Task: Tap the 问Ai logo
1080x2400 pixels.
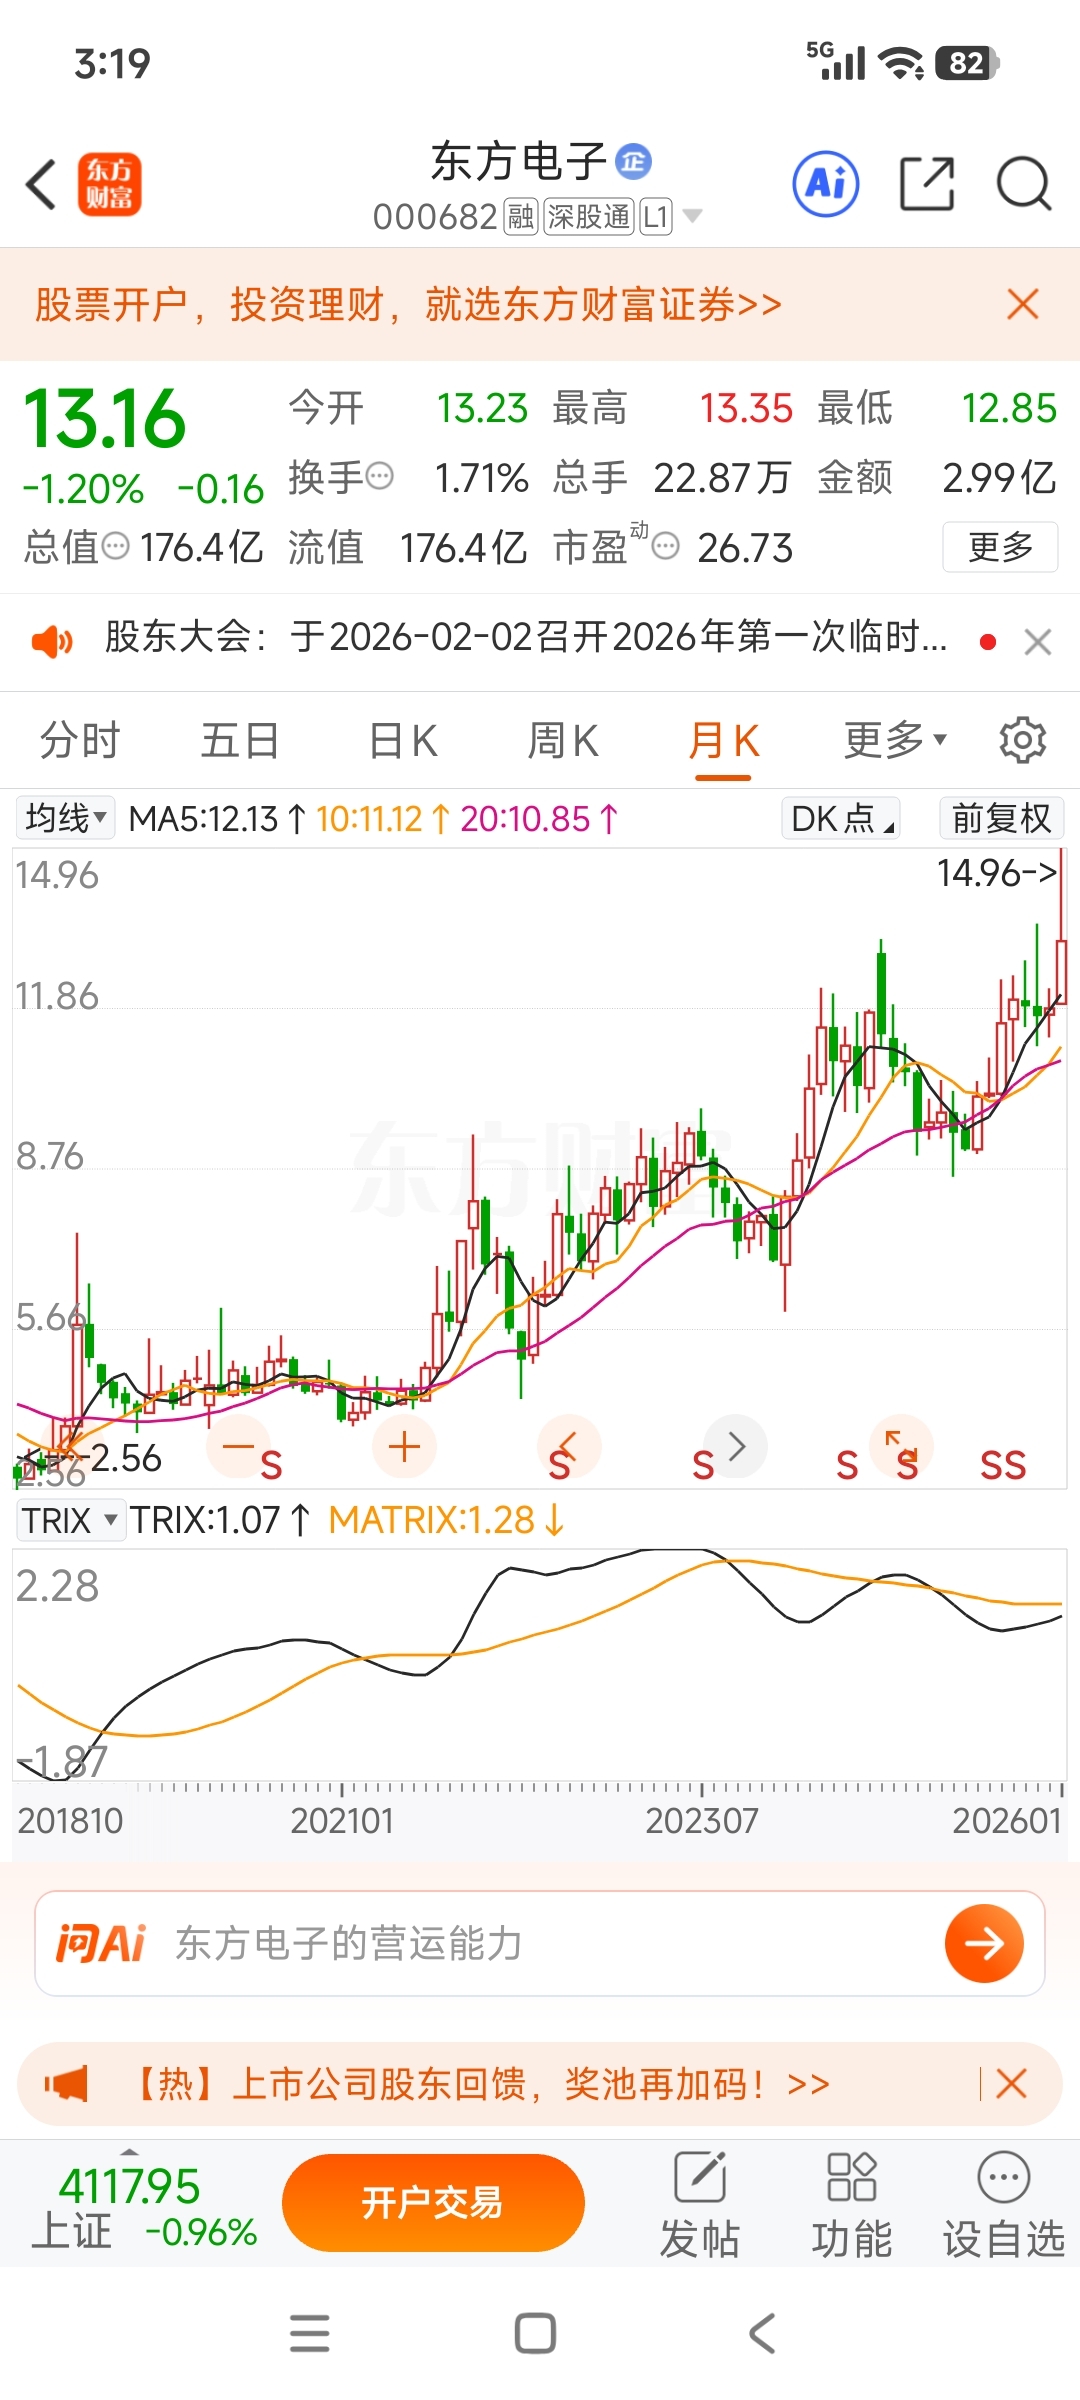Action: [100, 1943]
